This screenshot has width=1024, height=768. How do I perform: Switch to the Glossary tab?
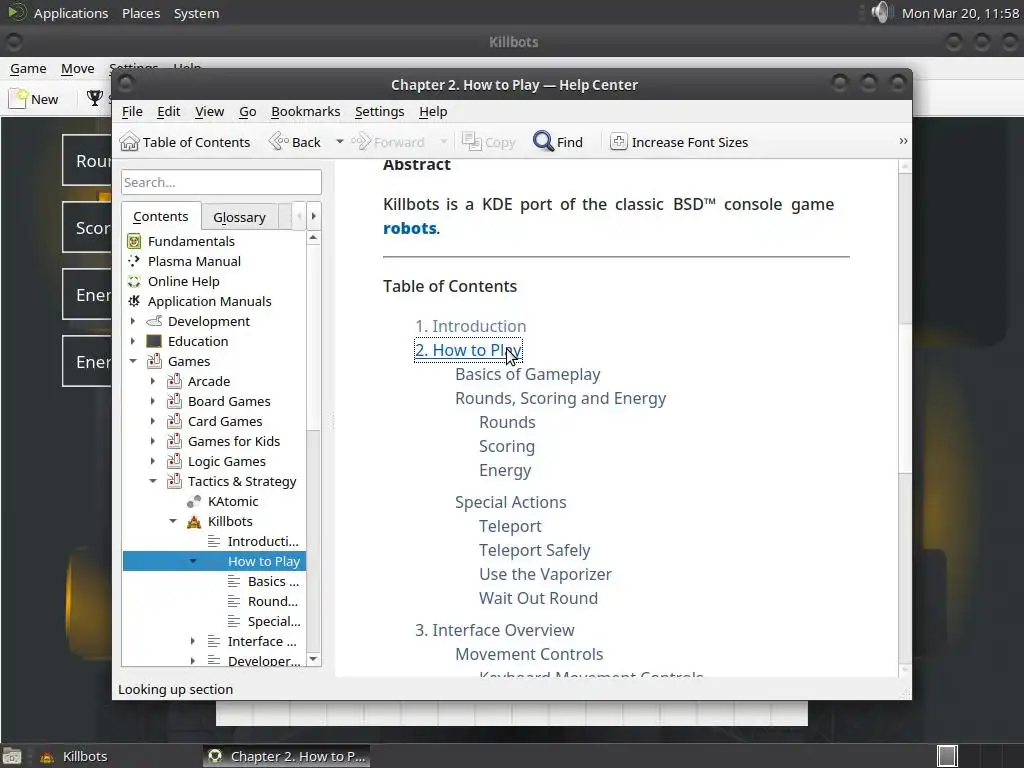(x=239, y=217)
